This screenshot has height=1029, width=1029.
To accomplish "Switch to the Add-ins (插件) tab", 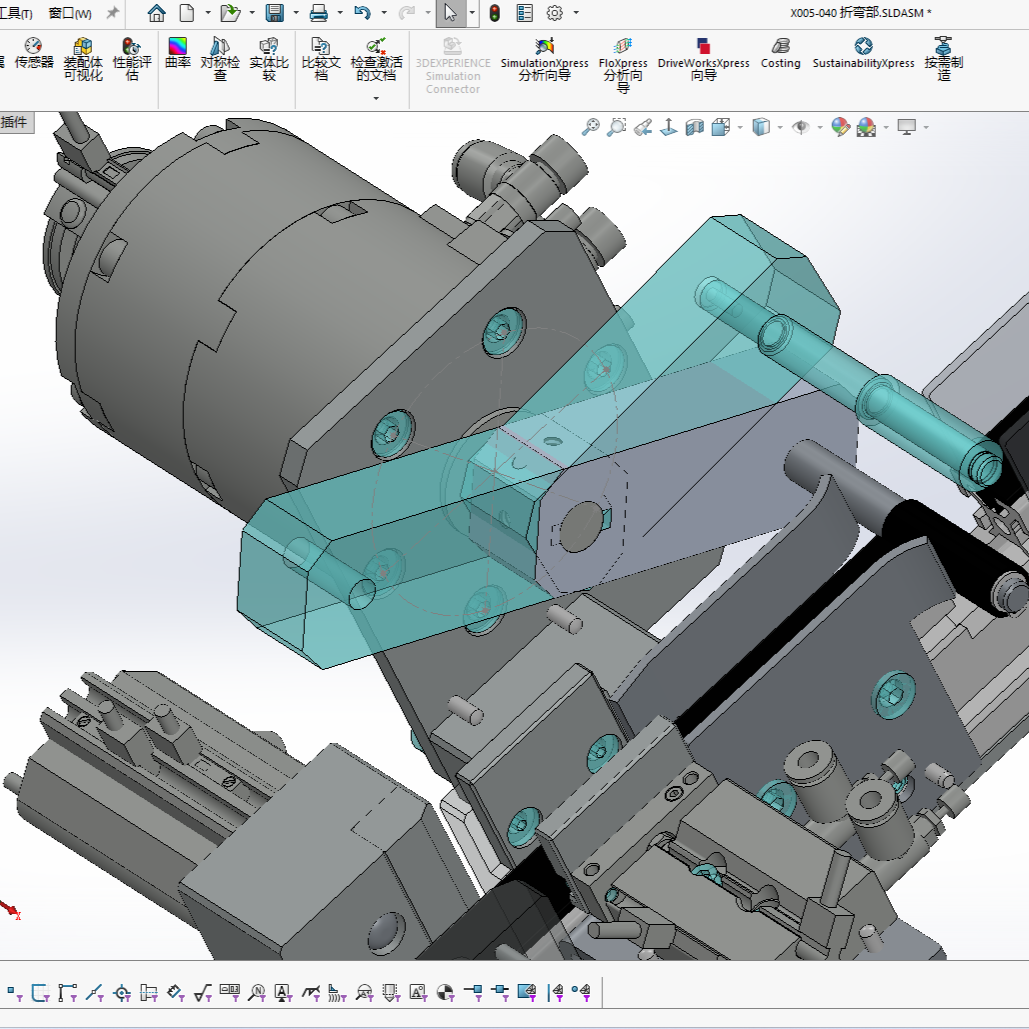I will [x=15, y=122].
